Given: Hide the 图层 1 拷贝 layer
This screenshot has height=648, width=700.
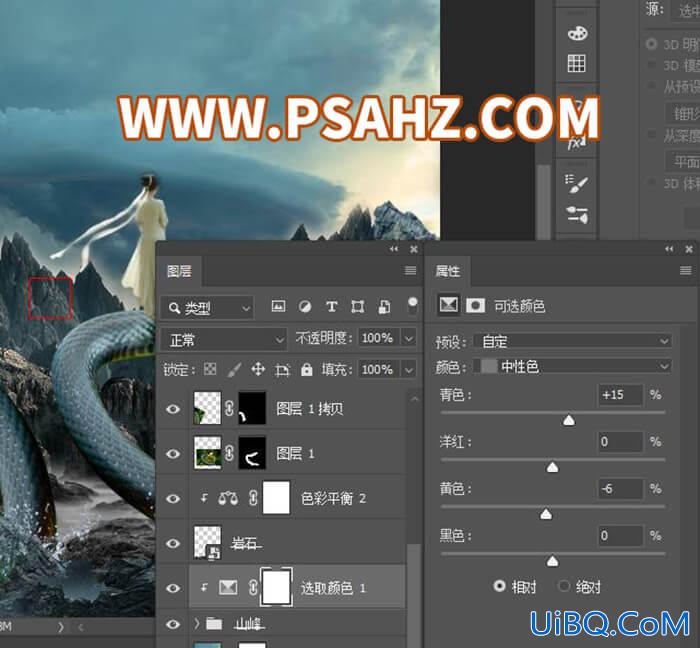Looking at the screenshot, I should click(173, 409).
